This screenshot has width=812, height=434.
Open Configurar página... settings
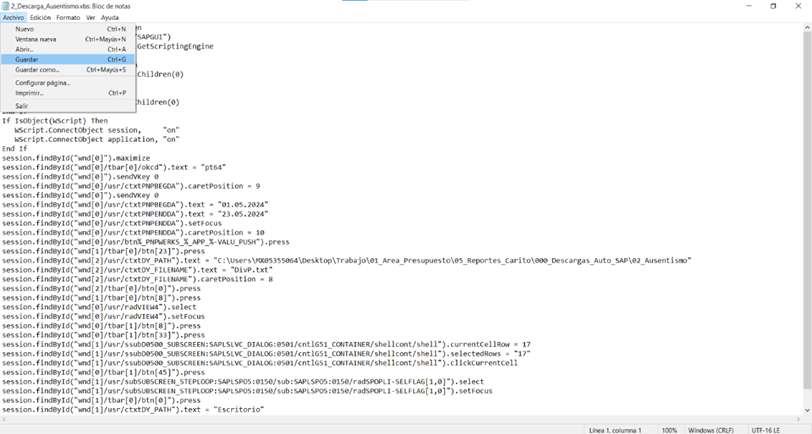click(x=43, y=83)
